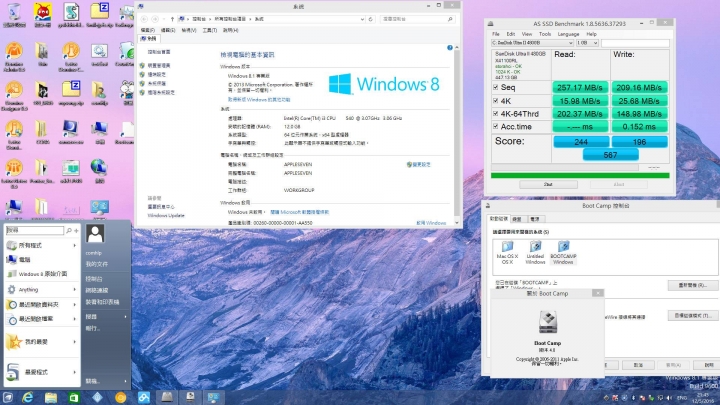720x405 pixels.
Task: Click the user avatar in Start menu
Action: [95, 234]
